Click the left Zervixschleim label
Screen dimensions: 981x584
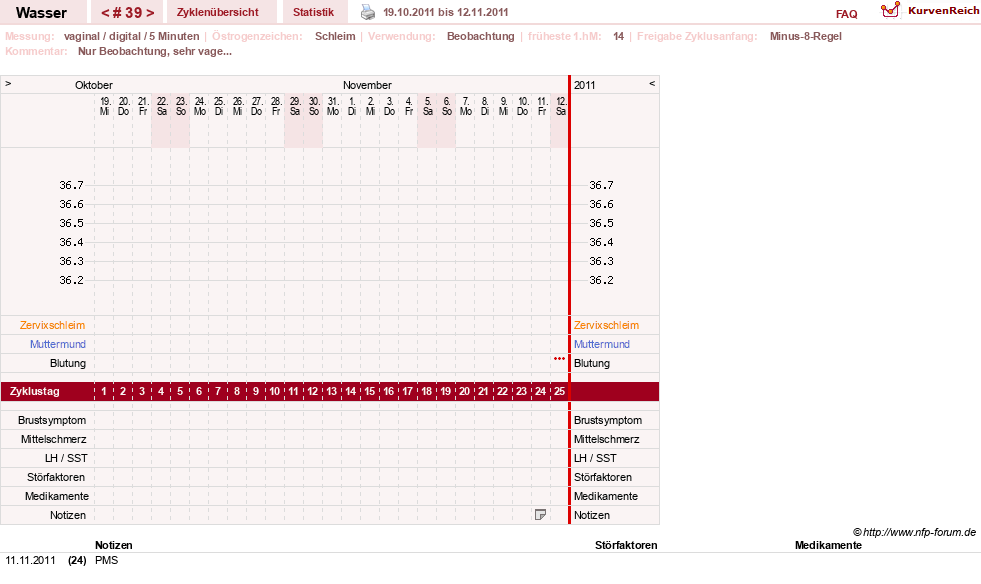pos(53,325)
